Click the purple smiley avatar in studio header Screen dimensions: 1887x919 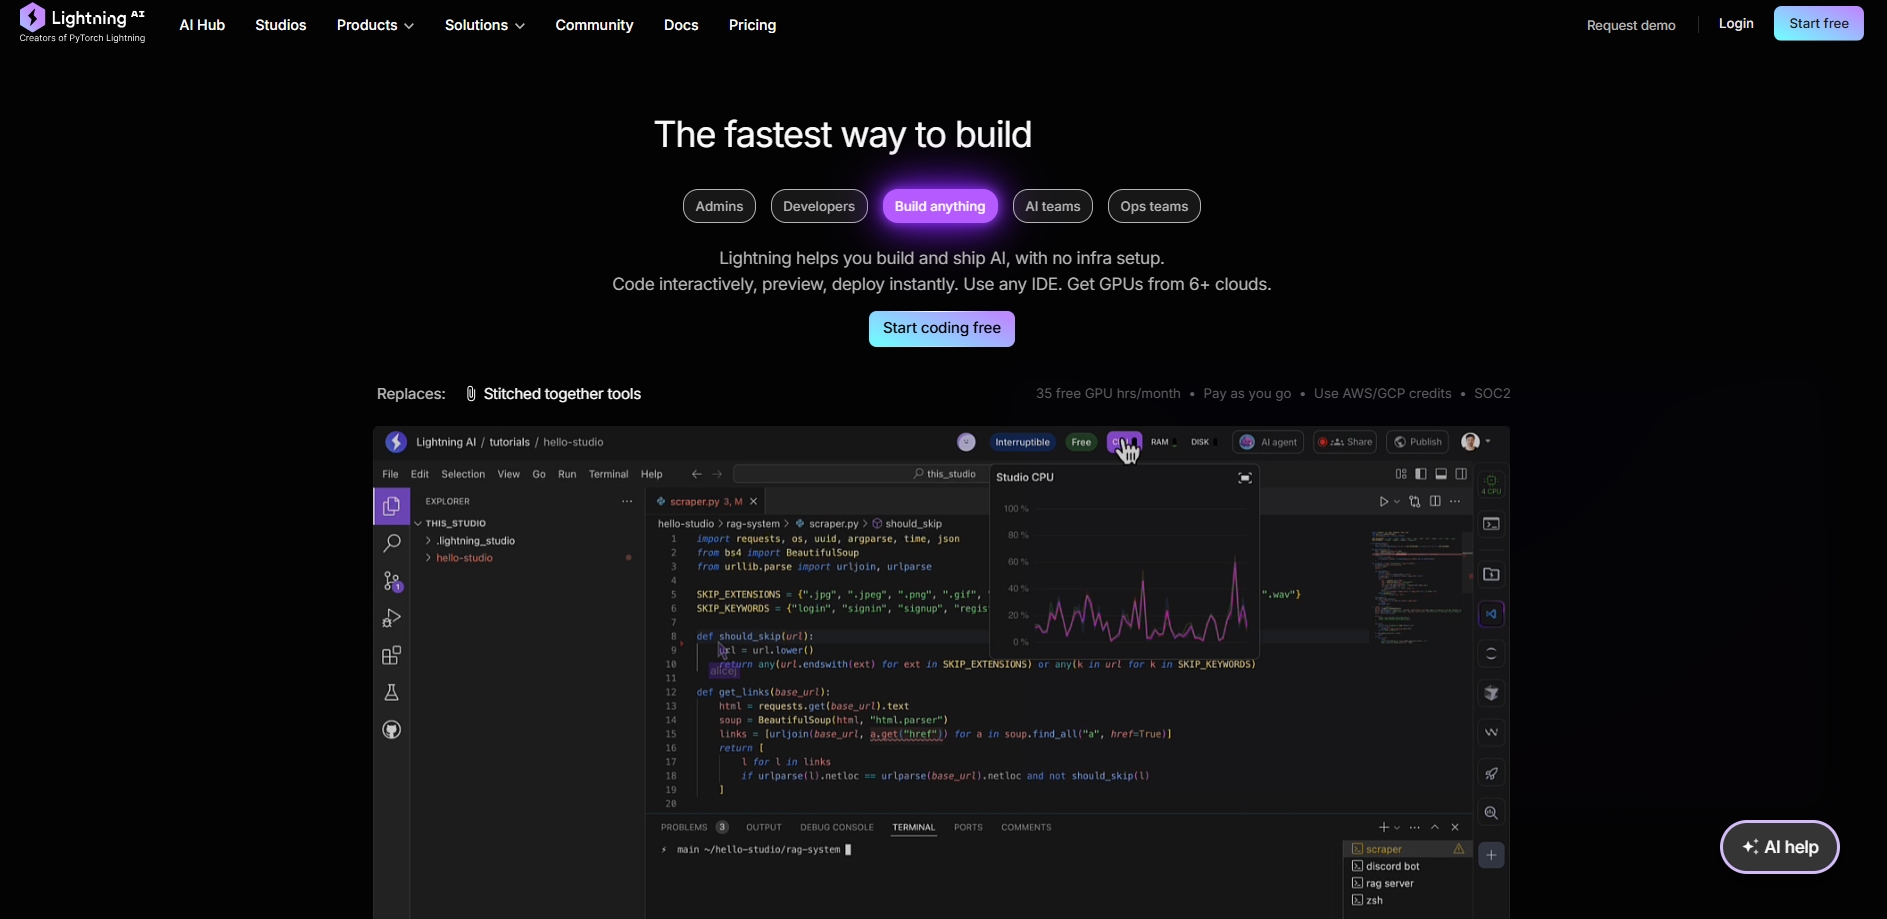click(x=966, y=442)
